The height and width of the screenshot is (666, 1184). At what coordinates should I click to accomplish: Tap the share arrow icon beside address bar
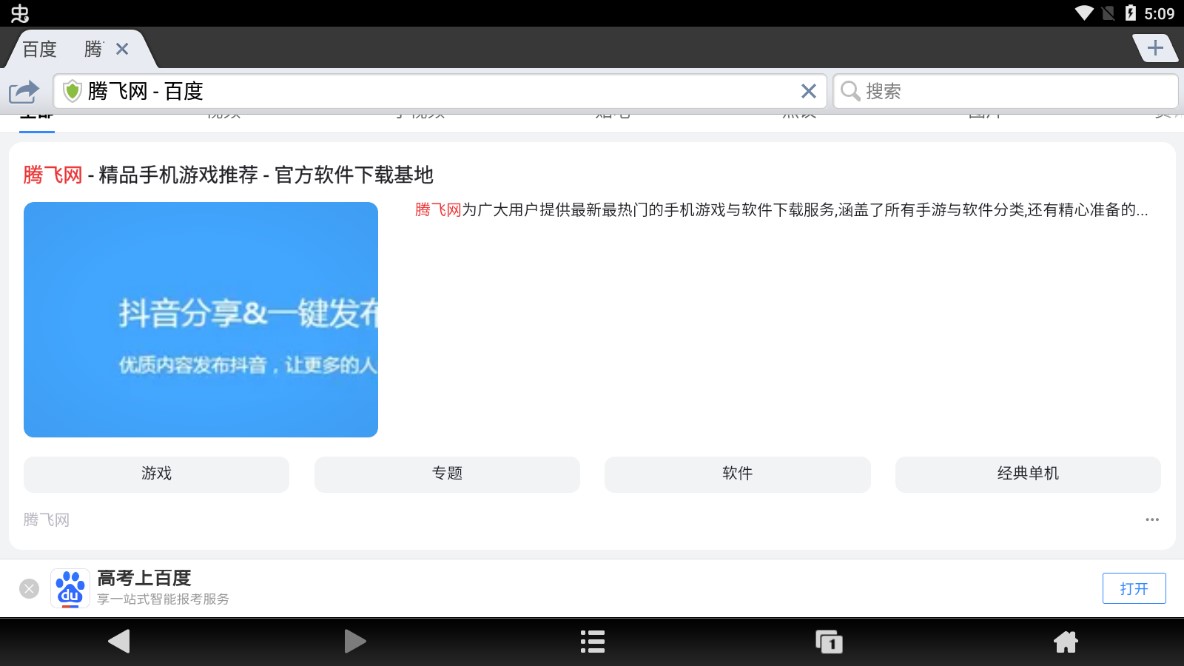24,92
